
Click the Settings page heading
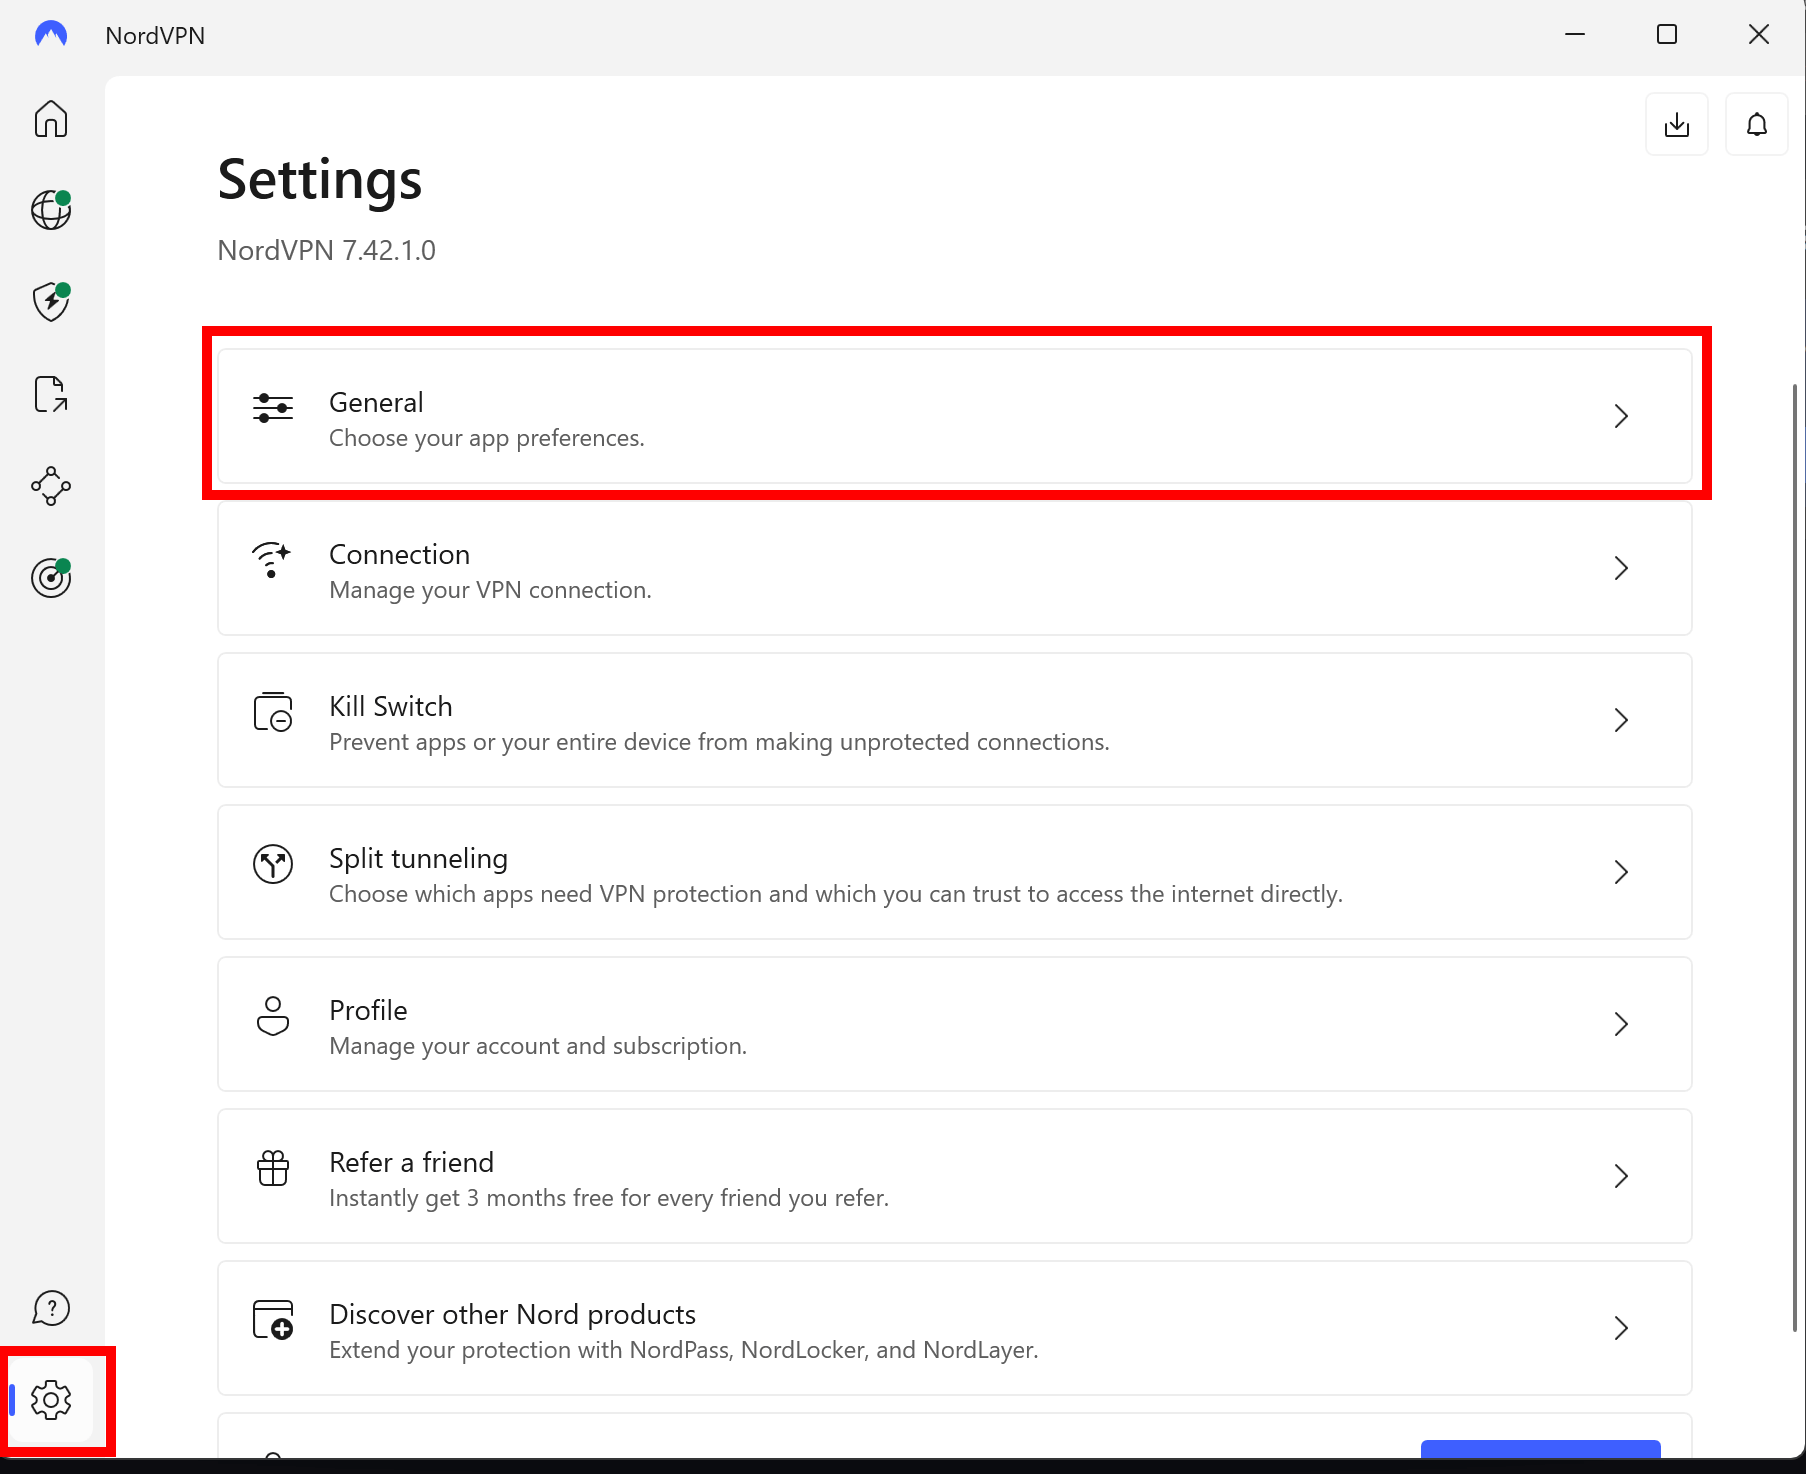(320, 180)
